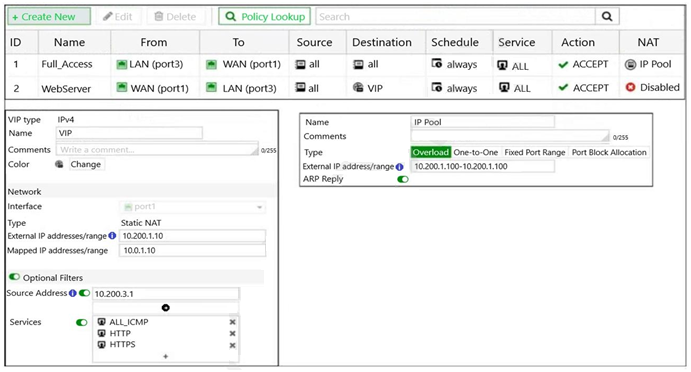The width and height of the screenshot is (691, 372).
Task: Click WAN (port1) interface icon in WebServer row
Action: (x=122, y=87)
